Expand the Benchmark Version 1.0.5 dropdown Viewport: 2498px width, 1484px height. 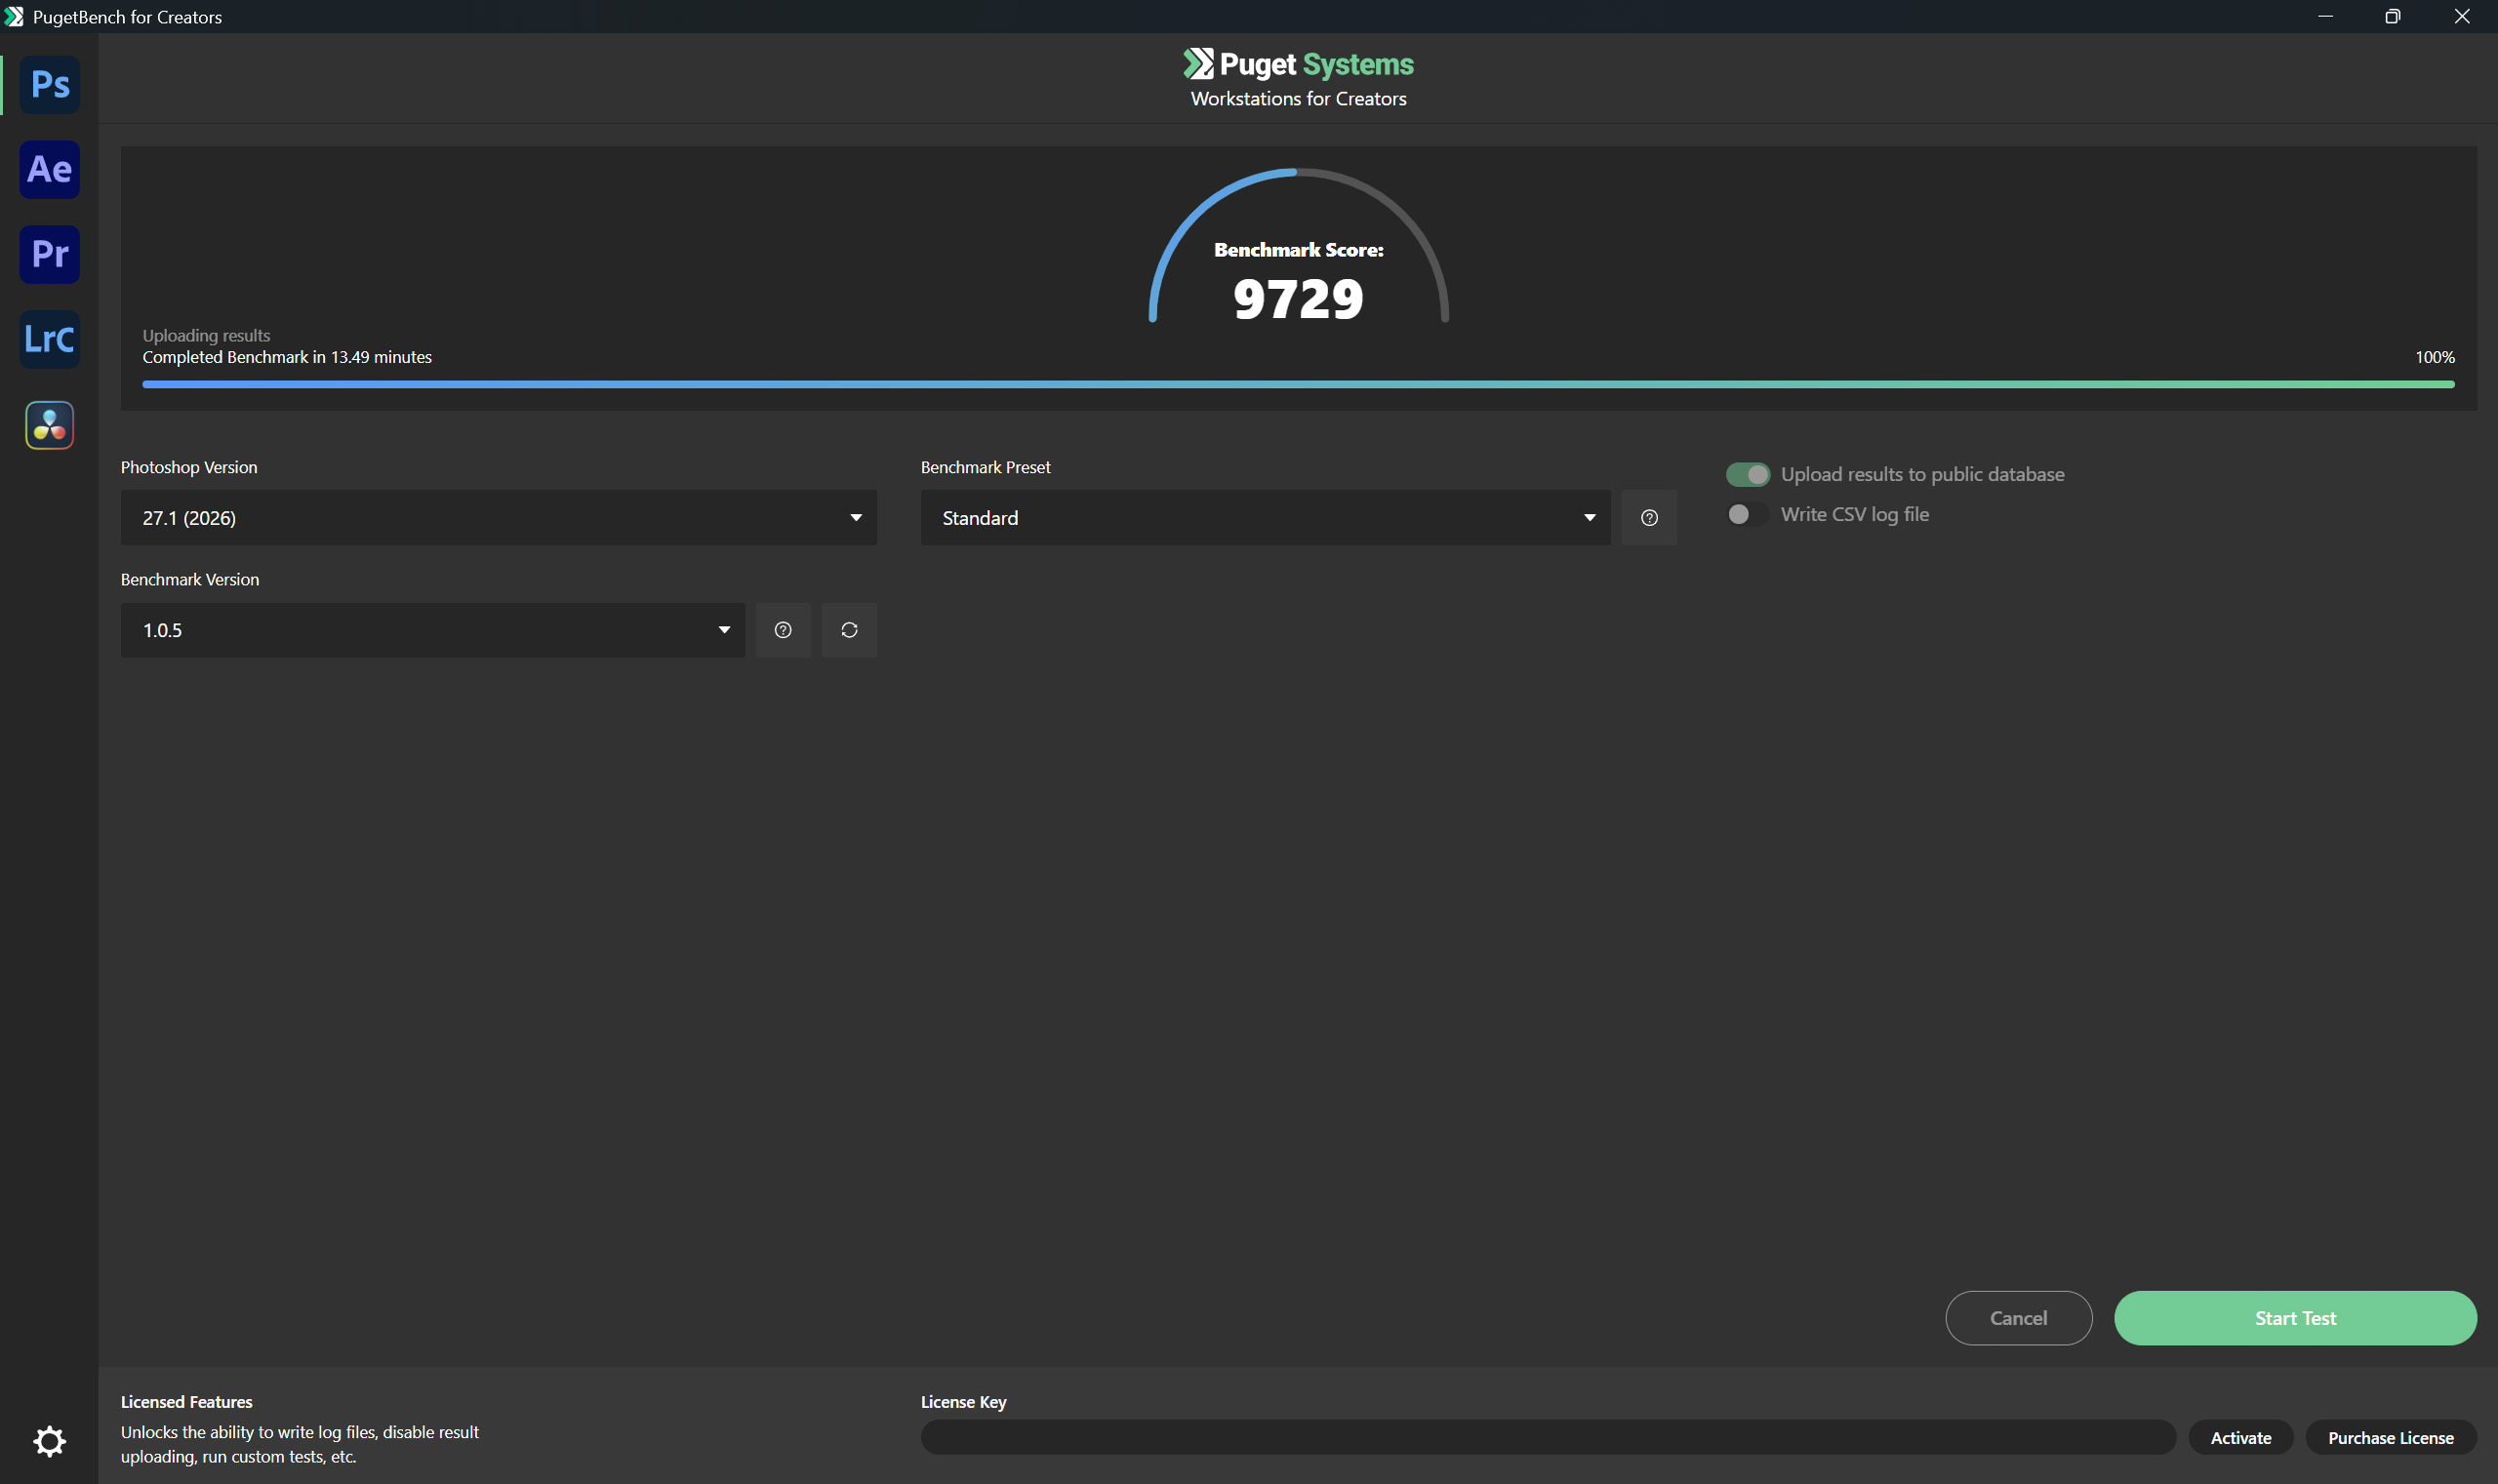pos(432,630)
